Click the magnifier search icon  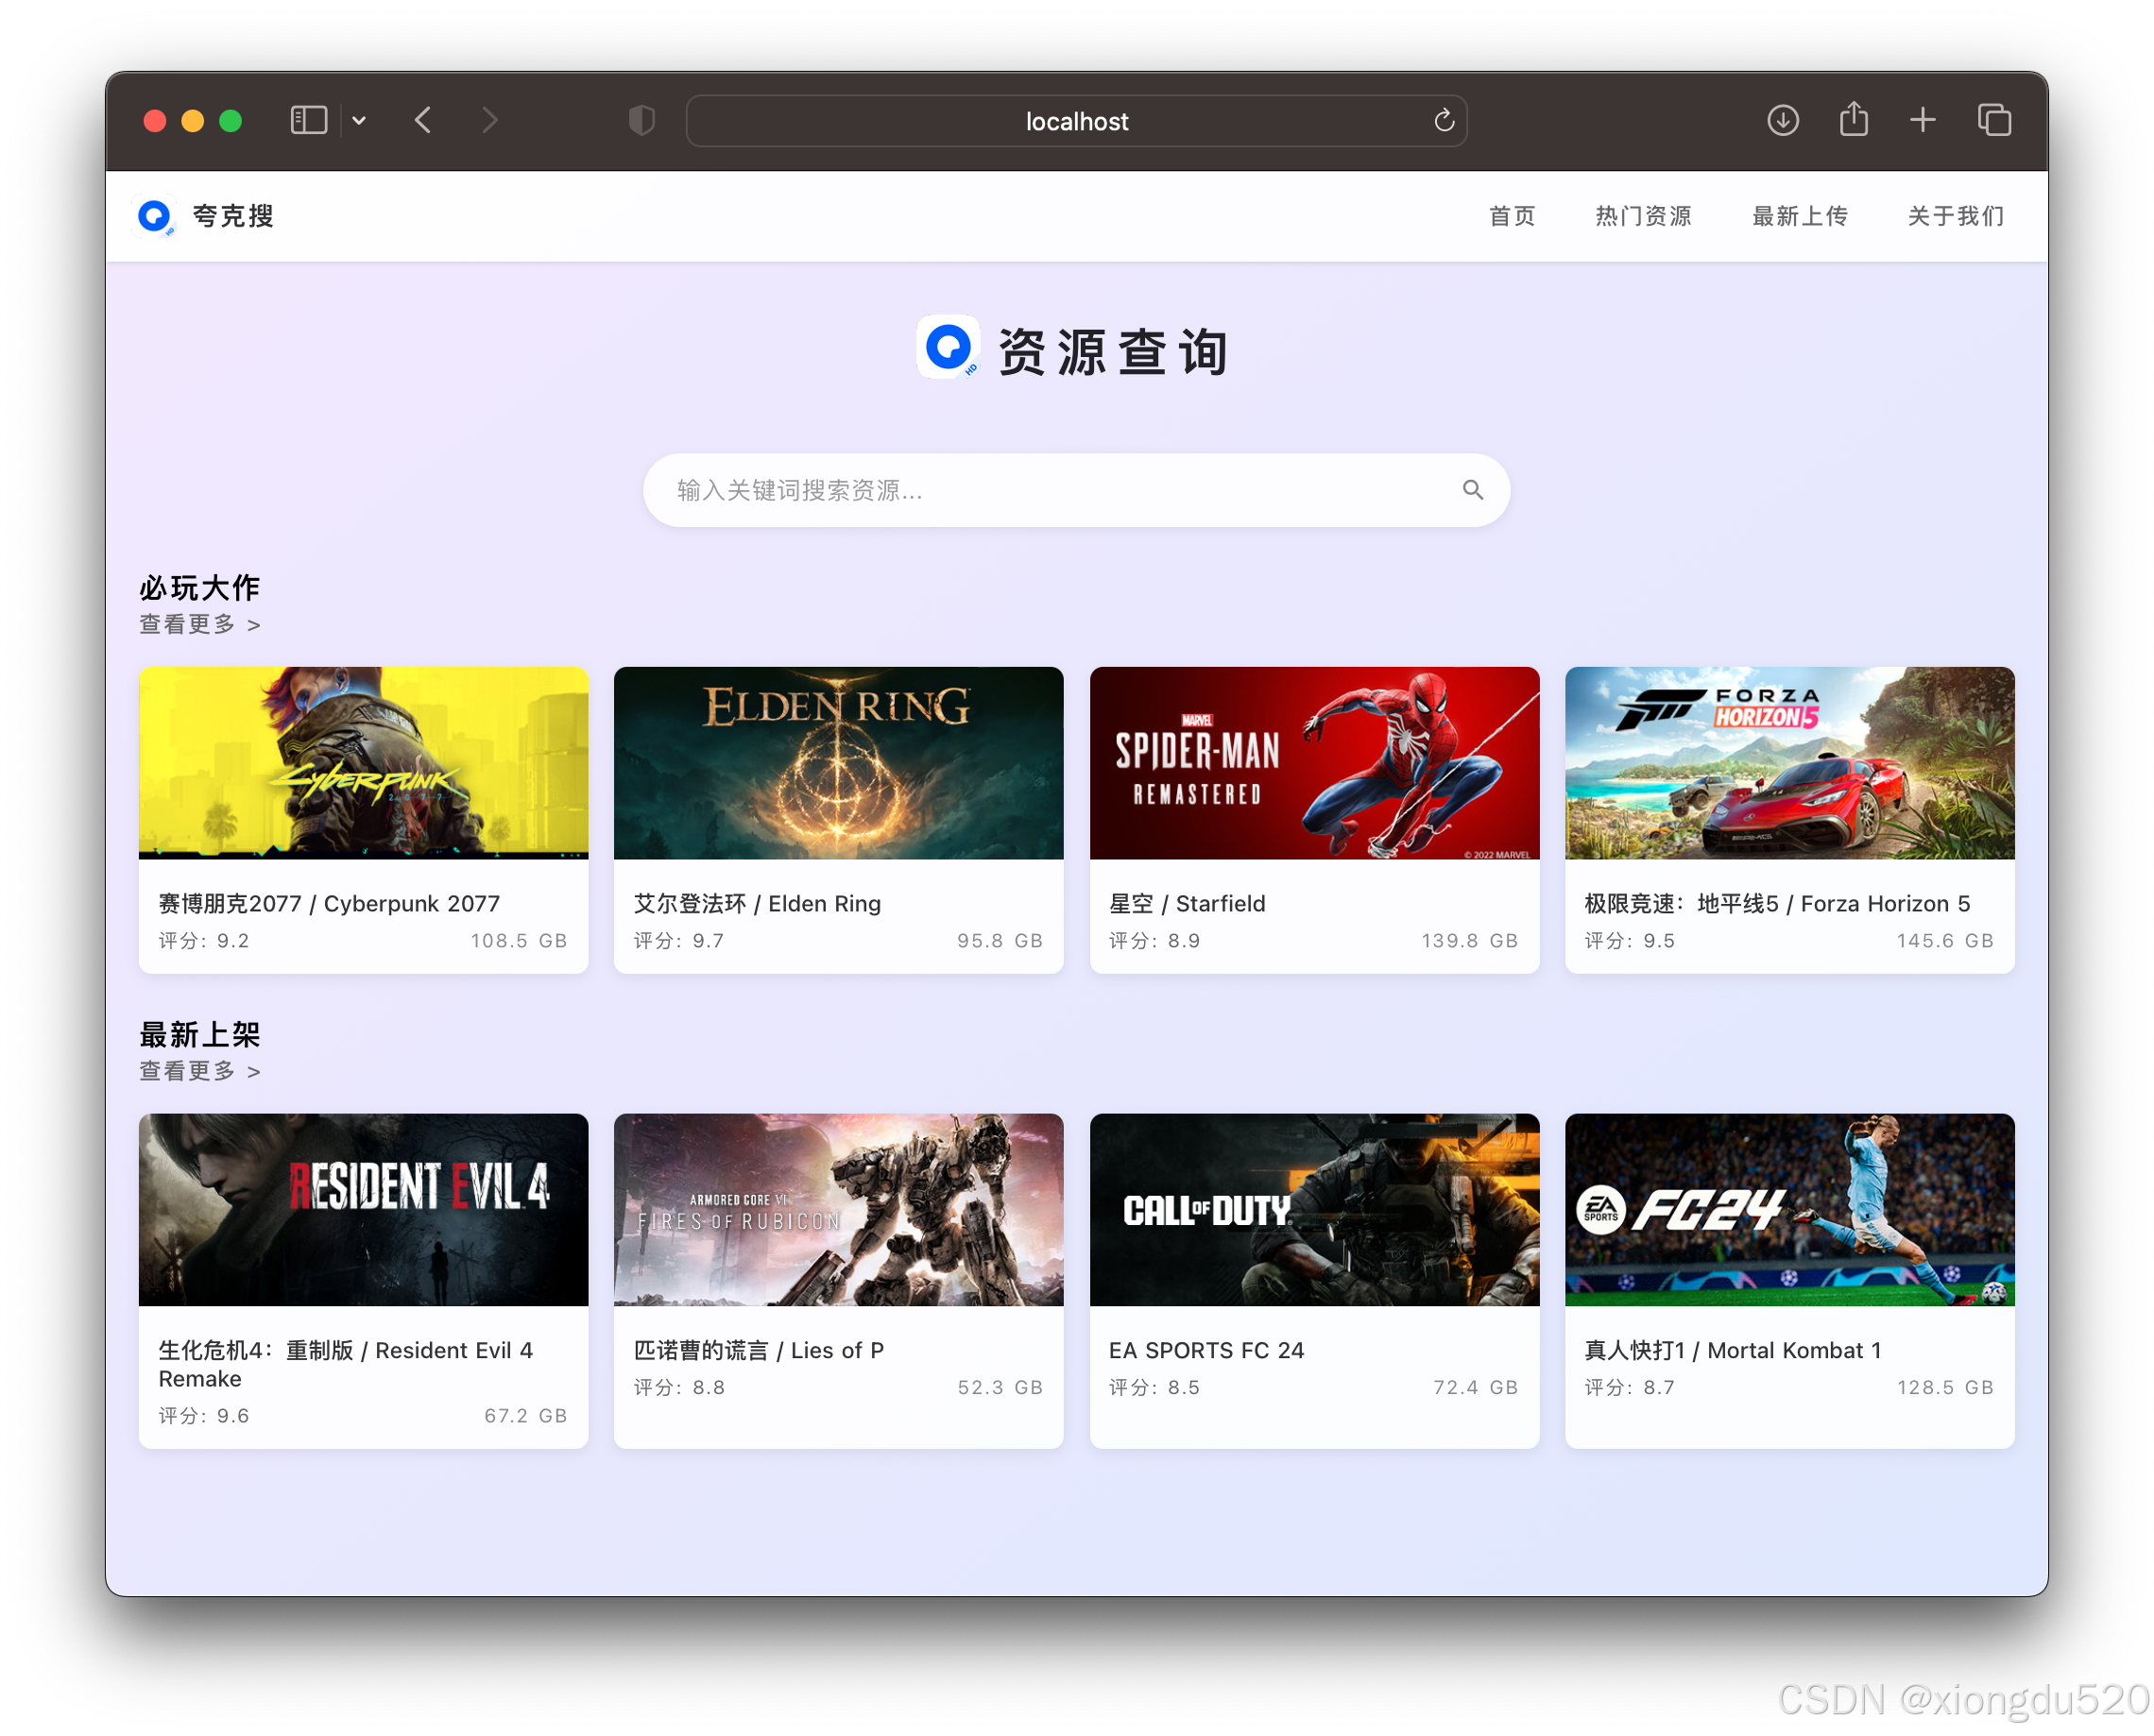[x=1472, y=490]
